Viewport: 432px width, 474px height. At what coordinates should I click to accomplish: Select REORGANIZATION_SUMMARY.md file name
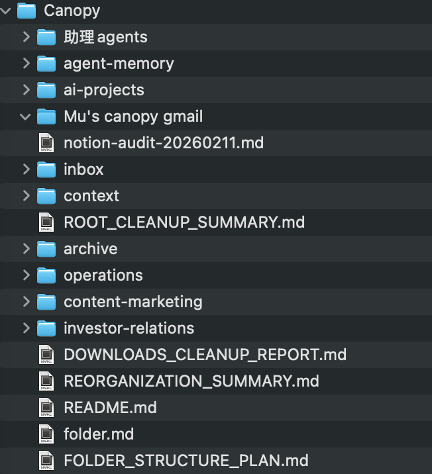coord(191,381)
